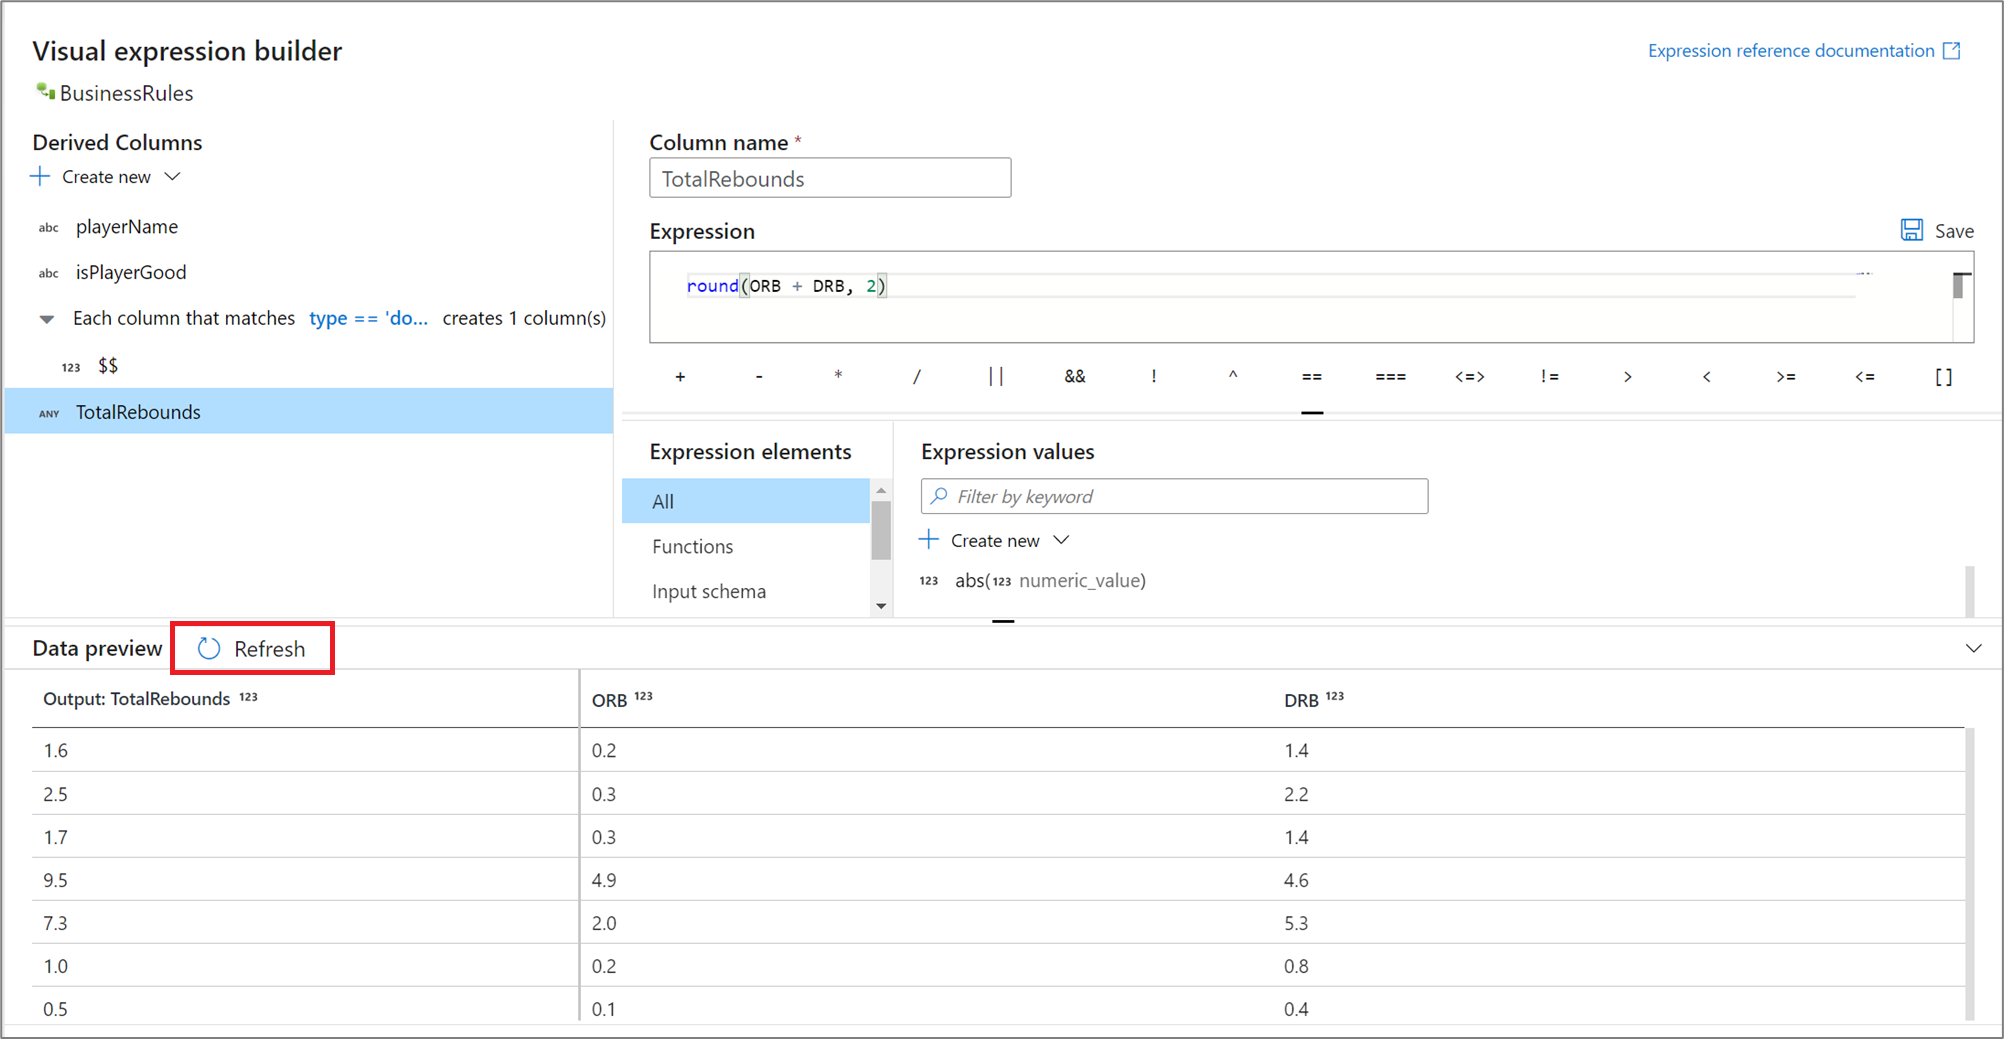Insert the square brackets operator
The height and width of the screenshot is (1039, 2004).
click(1943, 377)
